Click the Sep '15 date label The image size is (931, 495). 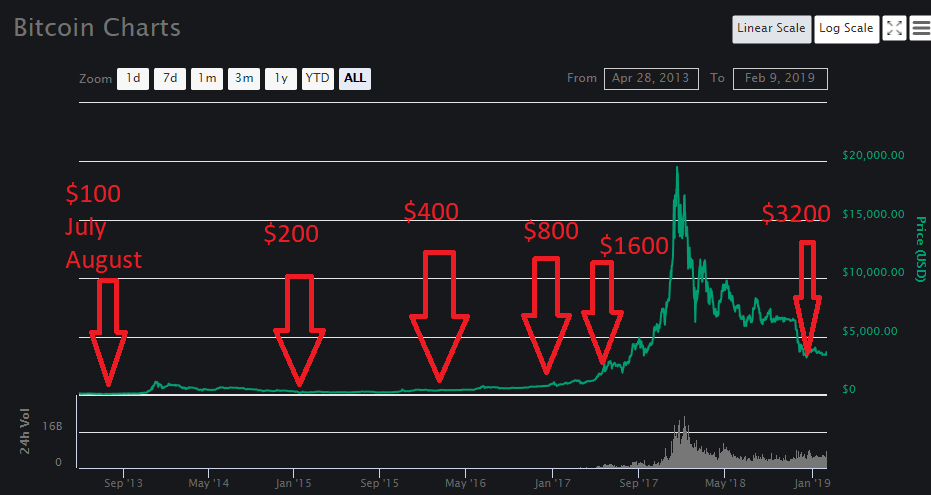click(379, 483)
